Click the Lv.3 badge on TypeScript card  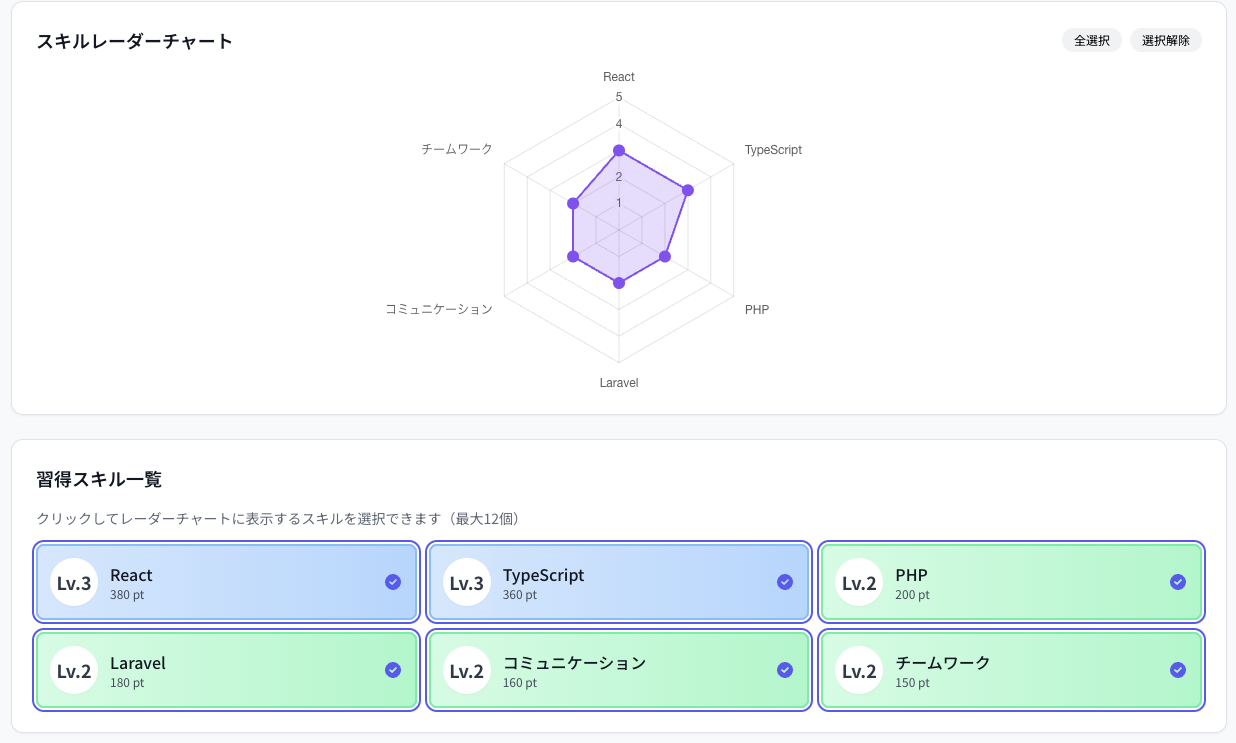467,583
